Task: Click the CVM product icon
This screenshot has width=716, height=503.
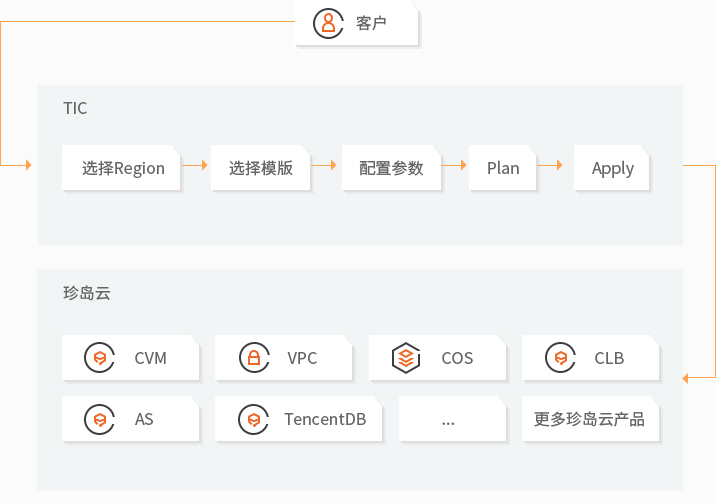Action: tap(100, 358)
